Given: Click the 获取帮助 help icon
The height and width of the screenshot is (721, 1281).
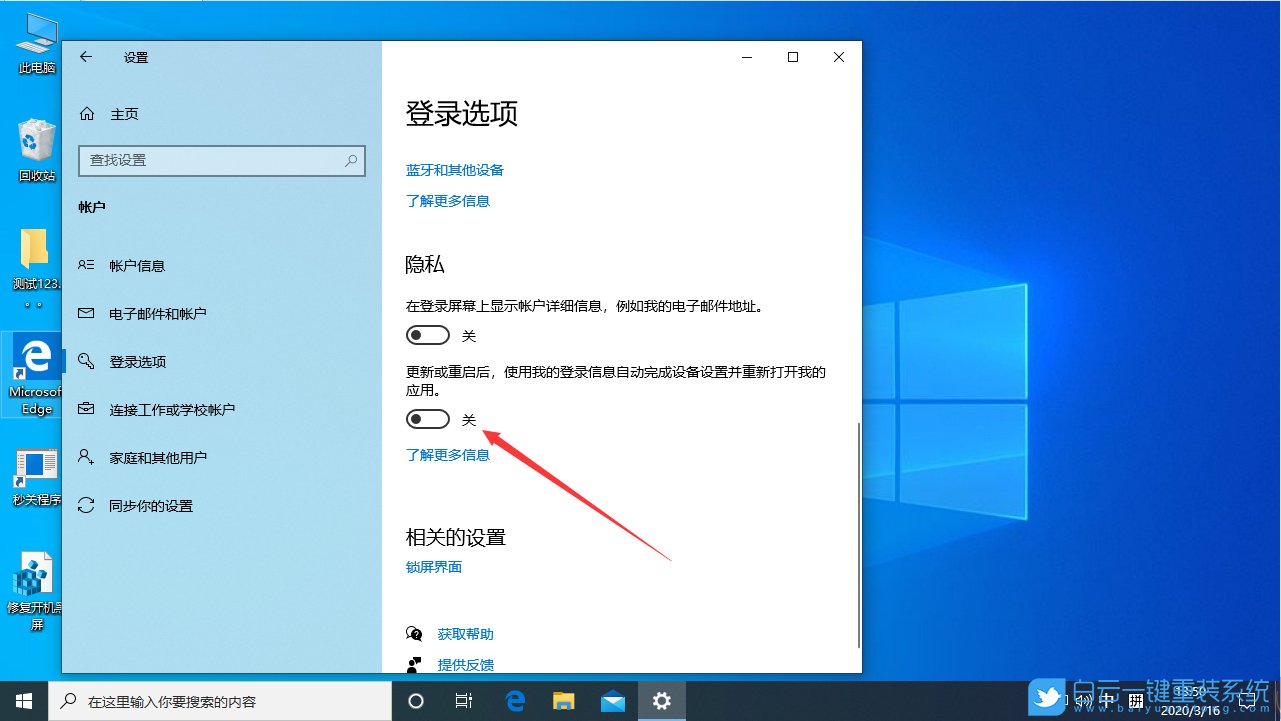Looking at the screenshot, I should [x=414, y=632].
